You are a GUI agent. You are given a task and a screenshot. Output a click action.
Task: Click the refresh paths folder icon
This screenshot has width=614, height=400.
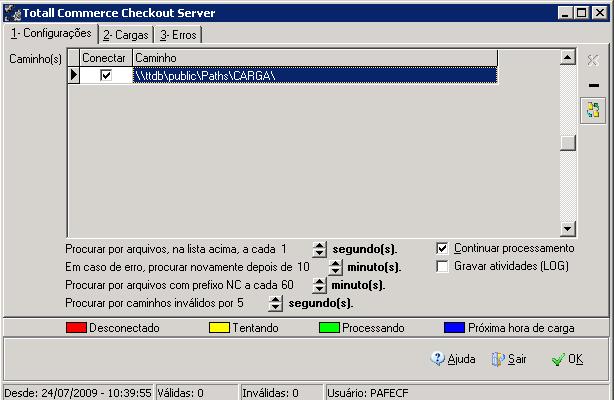click(x=593, y=110)
